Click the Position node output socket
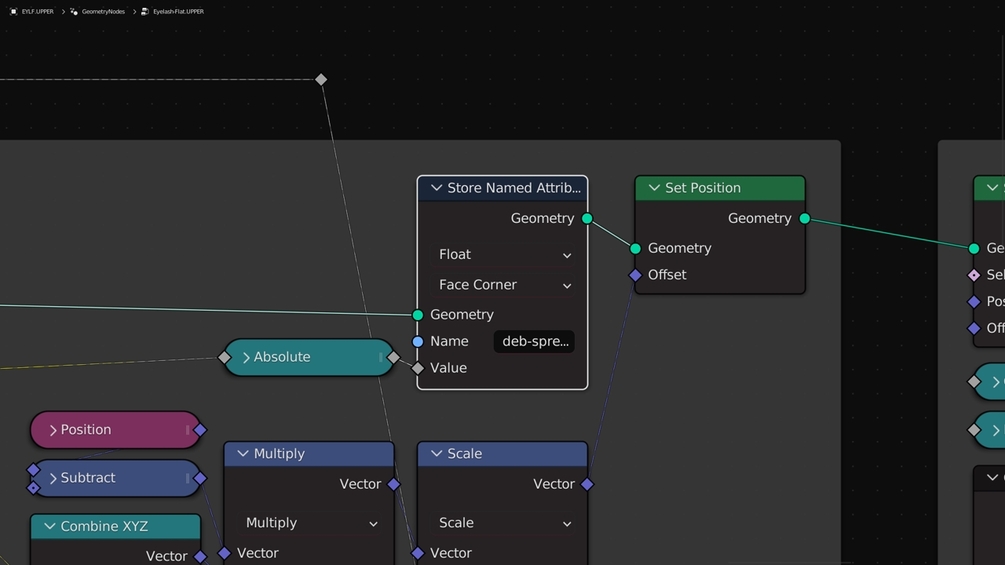 tap(200, 430)
